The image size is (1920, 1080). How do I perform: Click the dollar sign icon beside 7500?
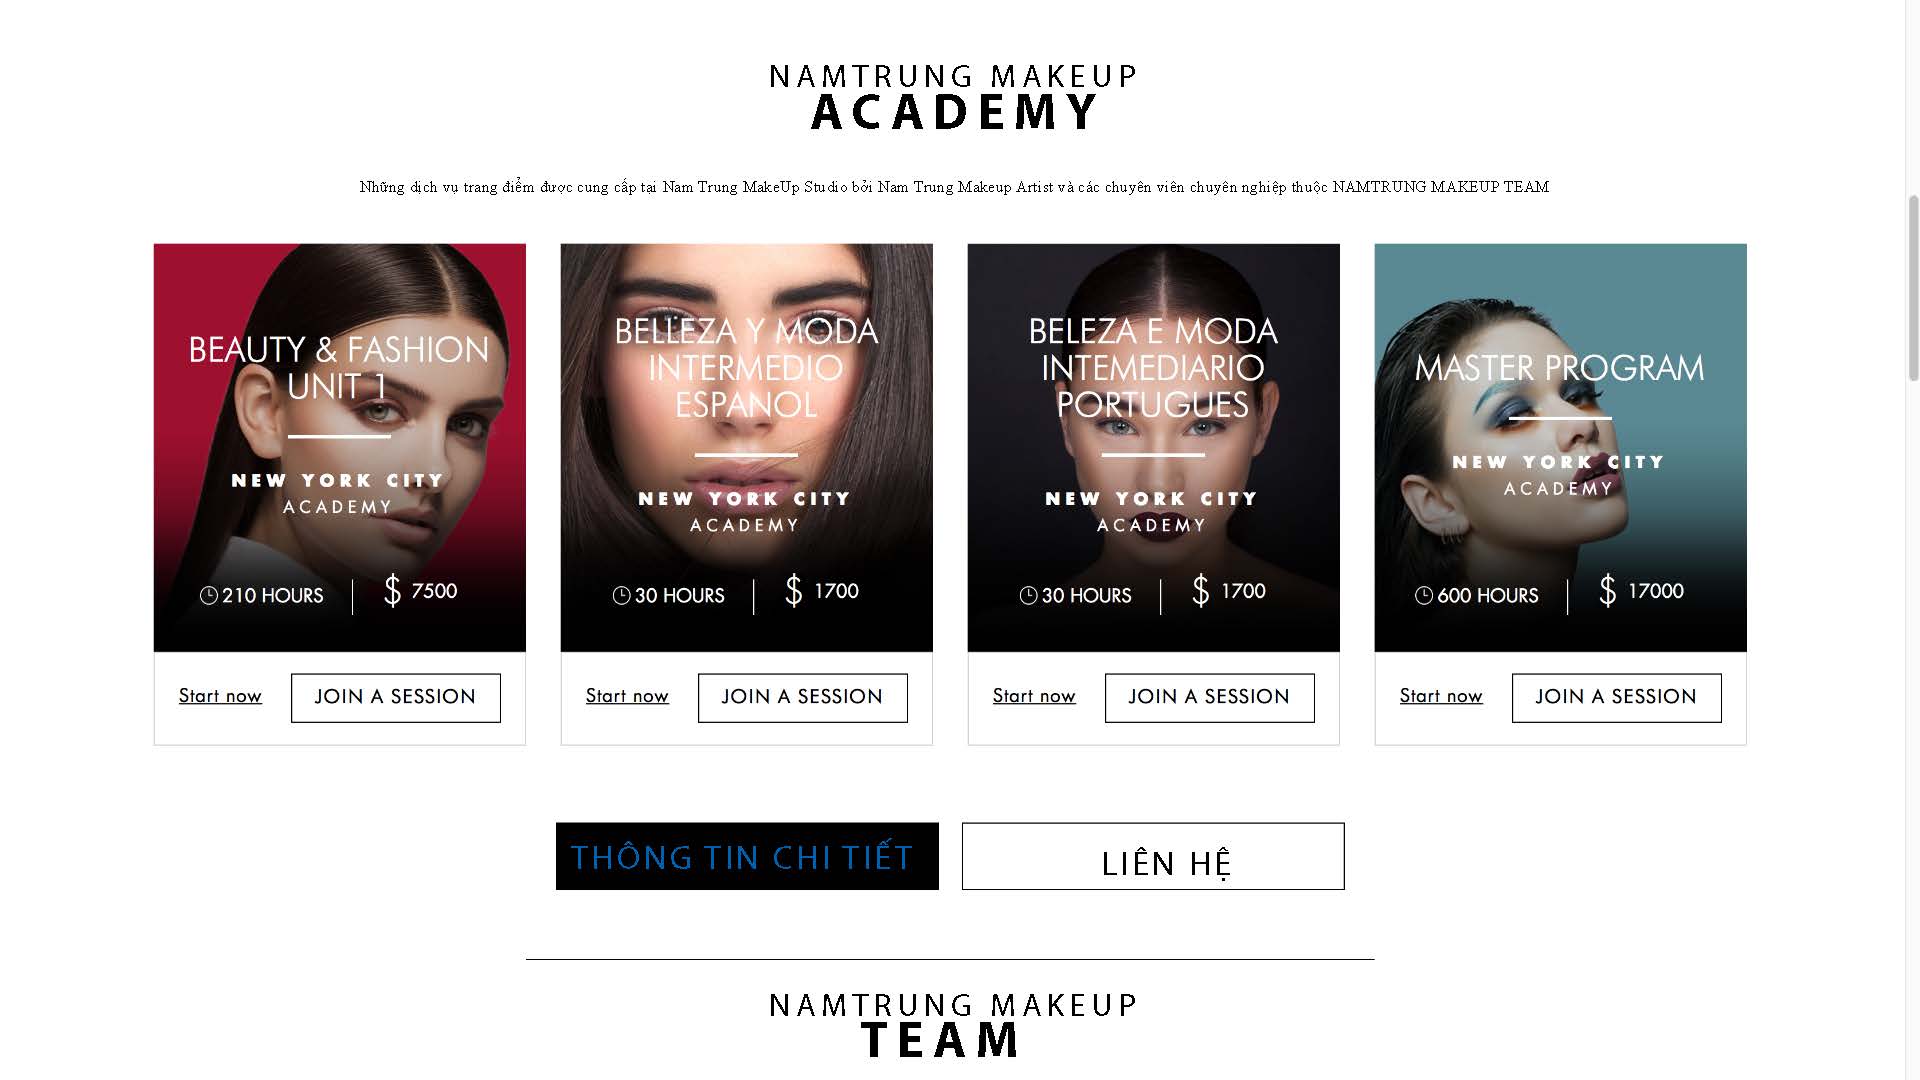pyautogui.click(x=393, y=591)
